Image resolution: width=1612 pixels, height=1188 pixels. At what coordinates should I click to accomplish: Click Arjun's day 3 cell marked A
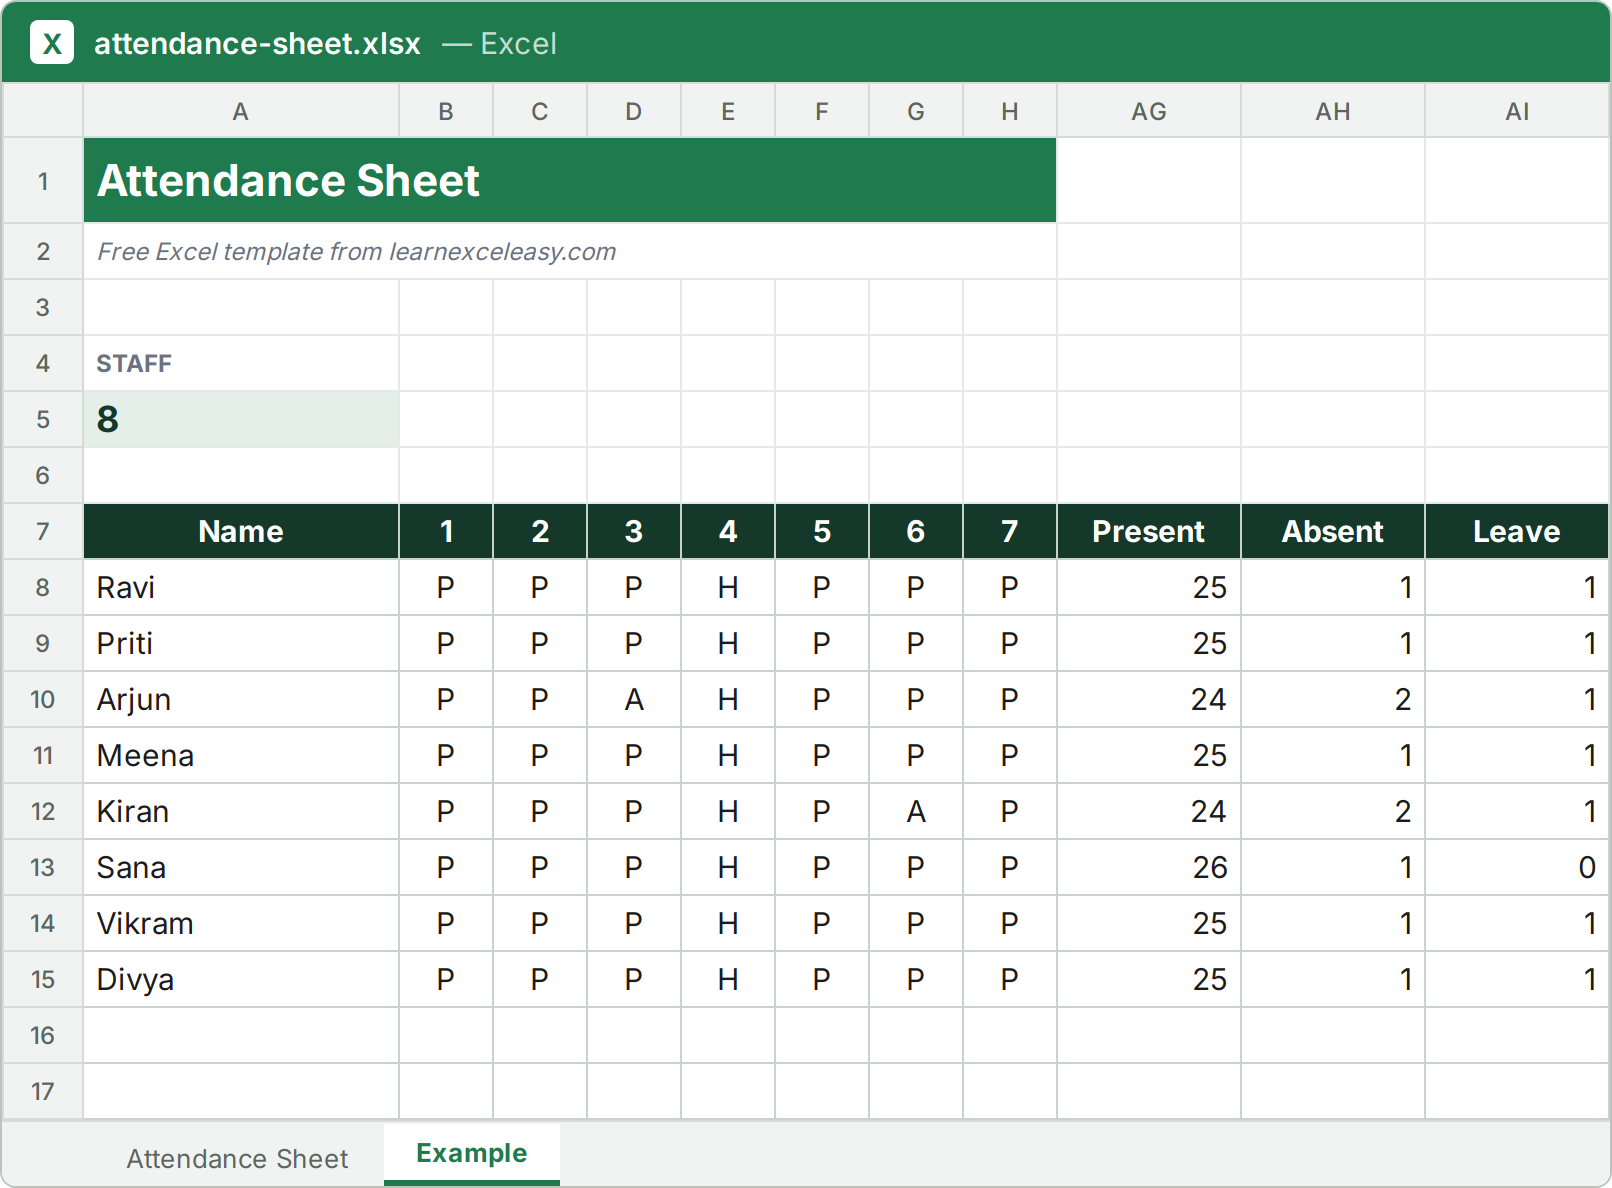point(634,699)
